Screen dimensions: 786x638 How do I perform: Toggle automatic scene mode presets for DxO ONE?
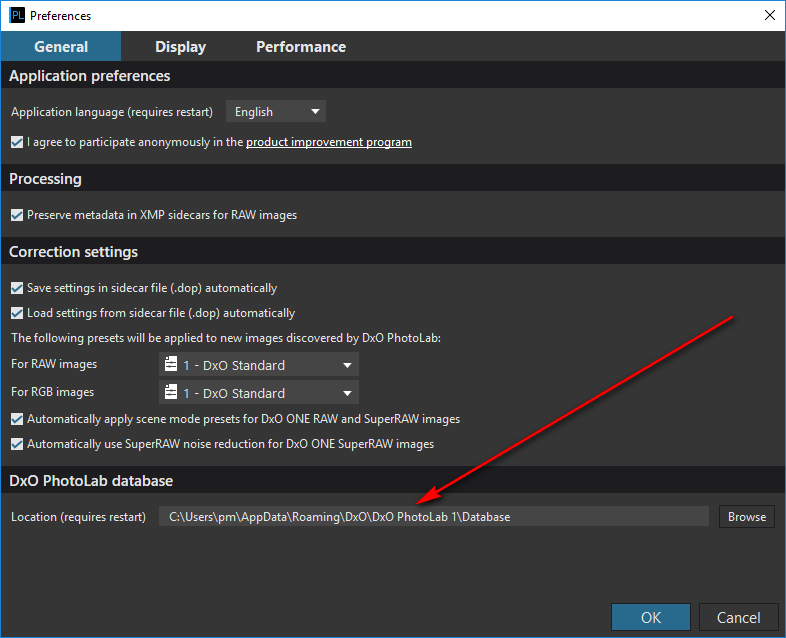pyautogui.click(x=17, y=419)
